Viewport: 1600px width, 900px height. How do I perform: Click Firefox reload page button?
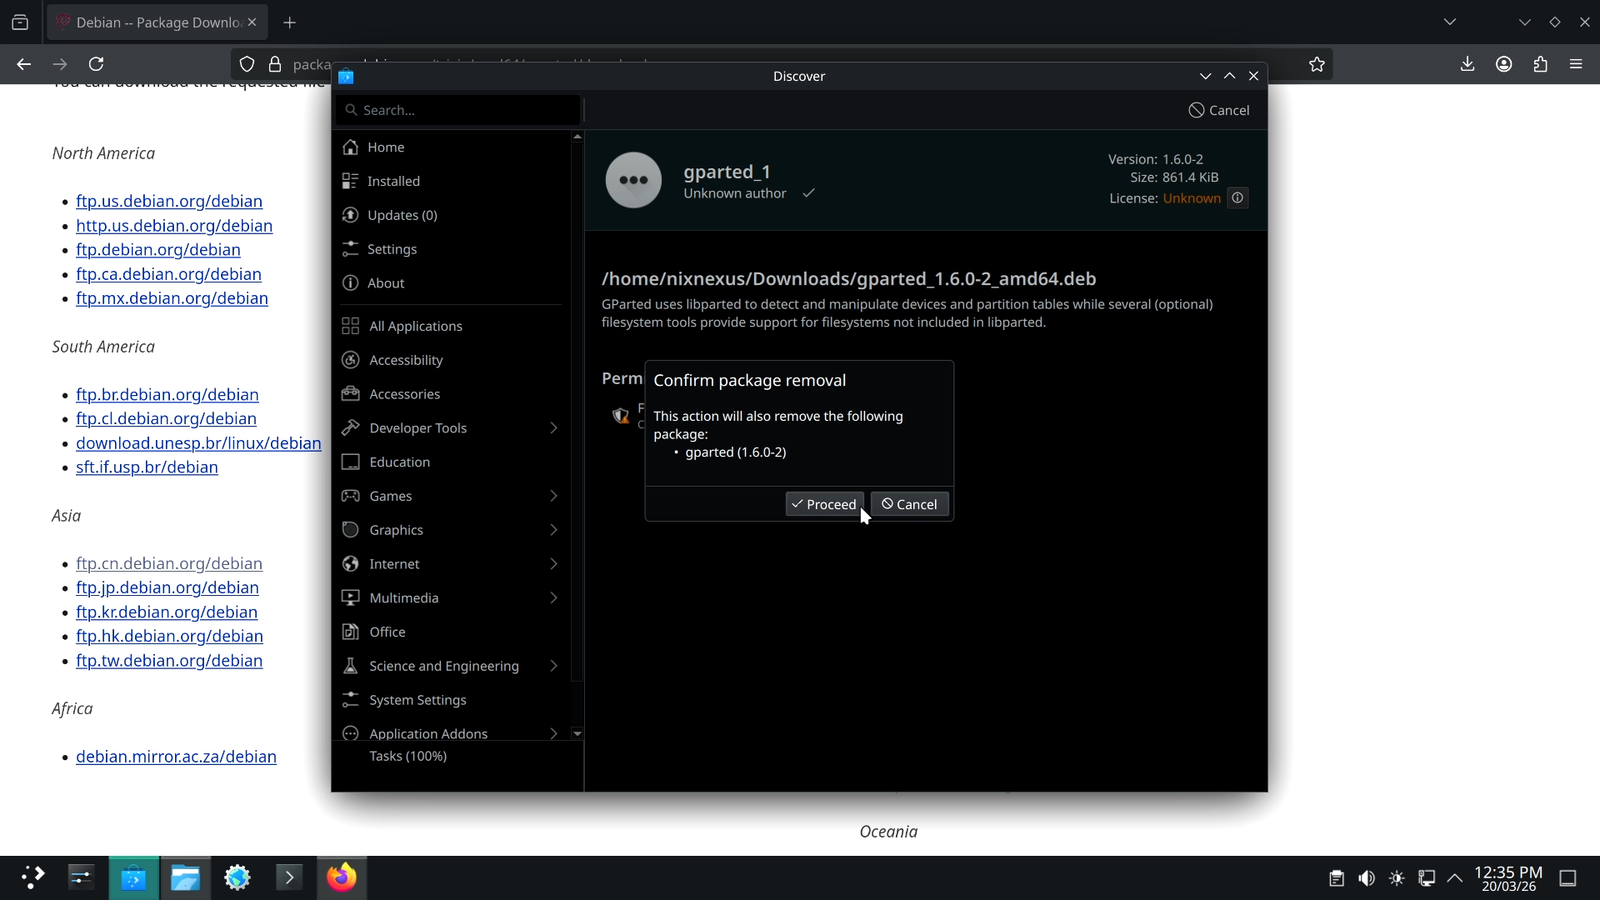96,64
